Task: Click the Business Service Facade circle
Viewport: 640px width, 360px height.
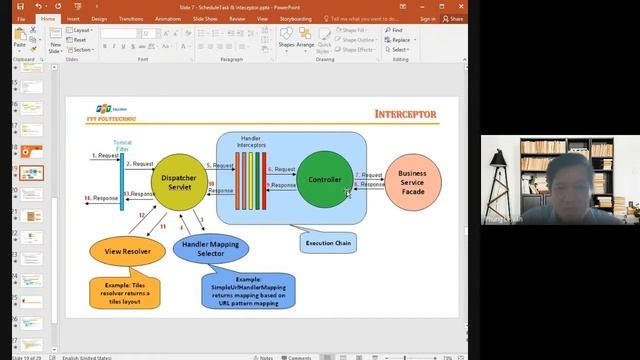Action: click(x=413, y=182)
